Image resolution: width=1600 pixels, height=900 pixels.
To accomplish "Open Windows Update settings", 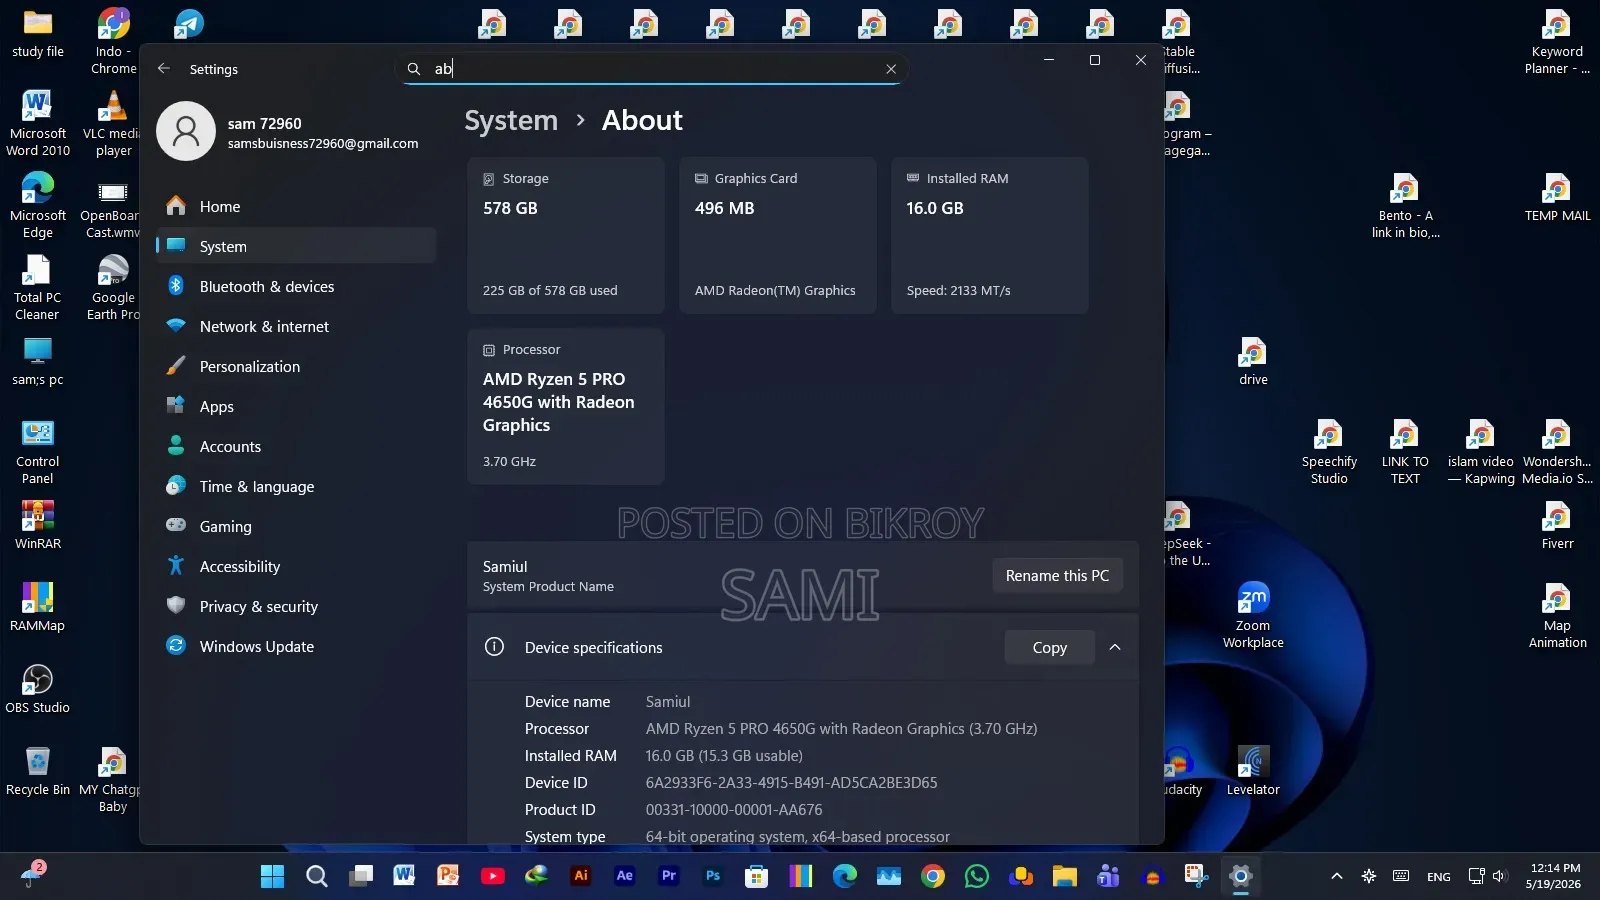I will point(296,646).
